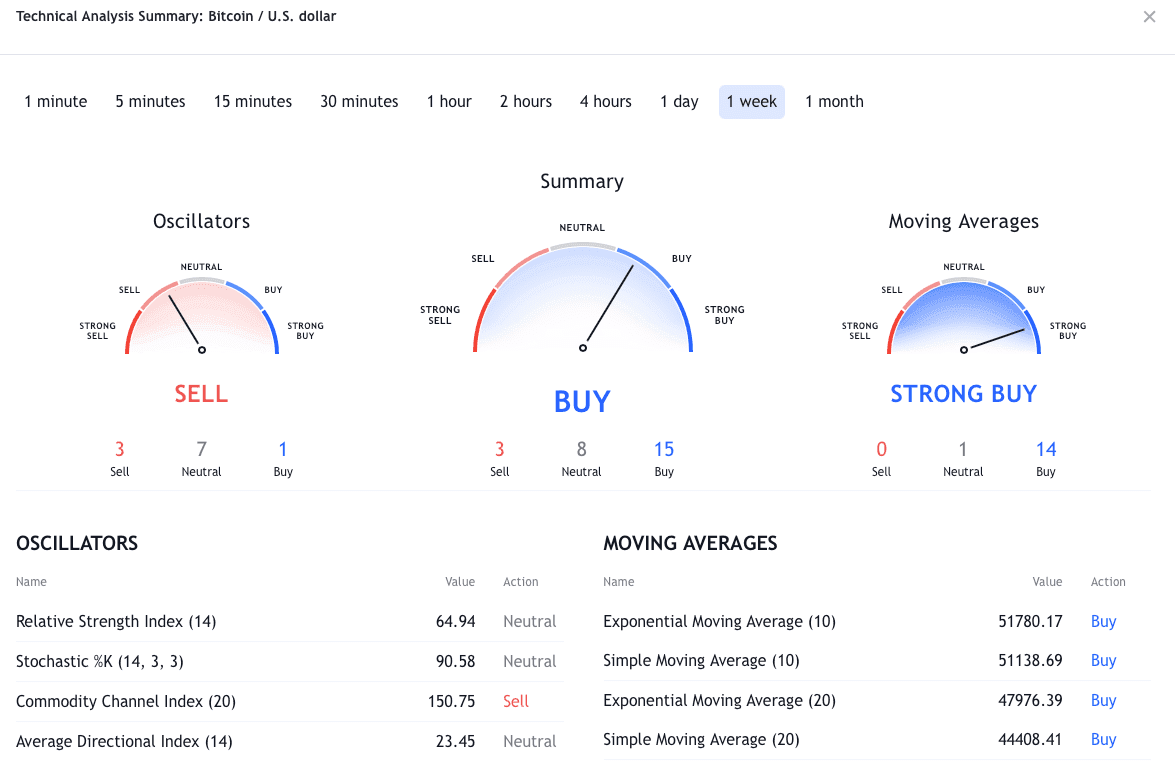Select the 1 minute timeframe tab
The height and width of the screenshot is (761, 1175).
pos(56,102)
